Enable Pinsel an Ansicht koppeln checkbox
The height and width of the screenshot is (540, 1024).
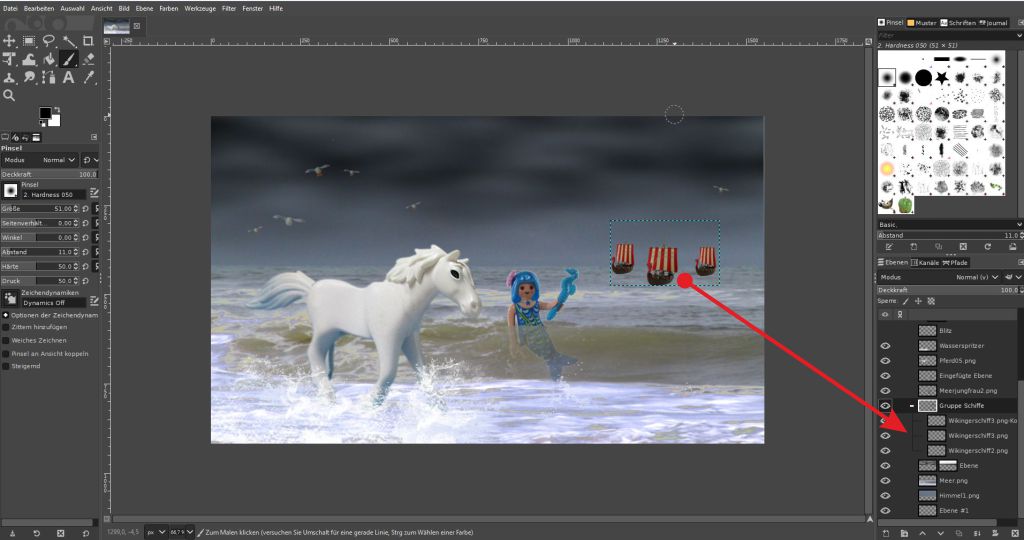tap(6, 353)
